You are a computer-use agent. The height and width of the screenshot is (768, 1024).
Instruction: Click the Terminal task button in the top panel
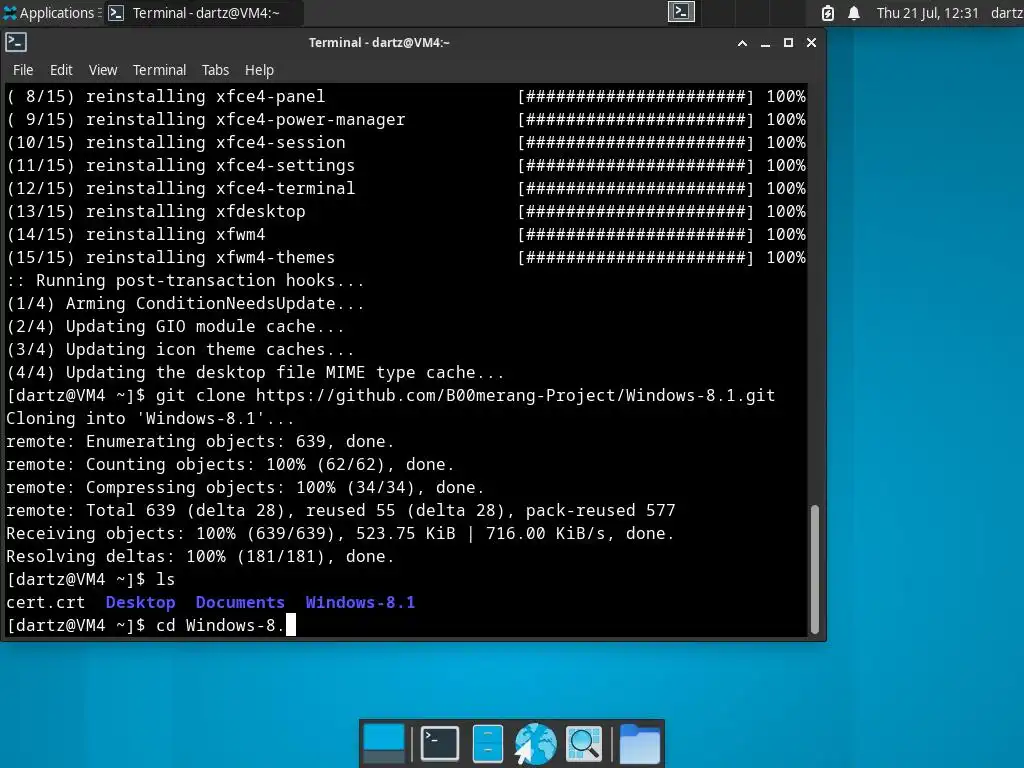point(204,13)
